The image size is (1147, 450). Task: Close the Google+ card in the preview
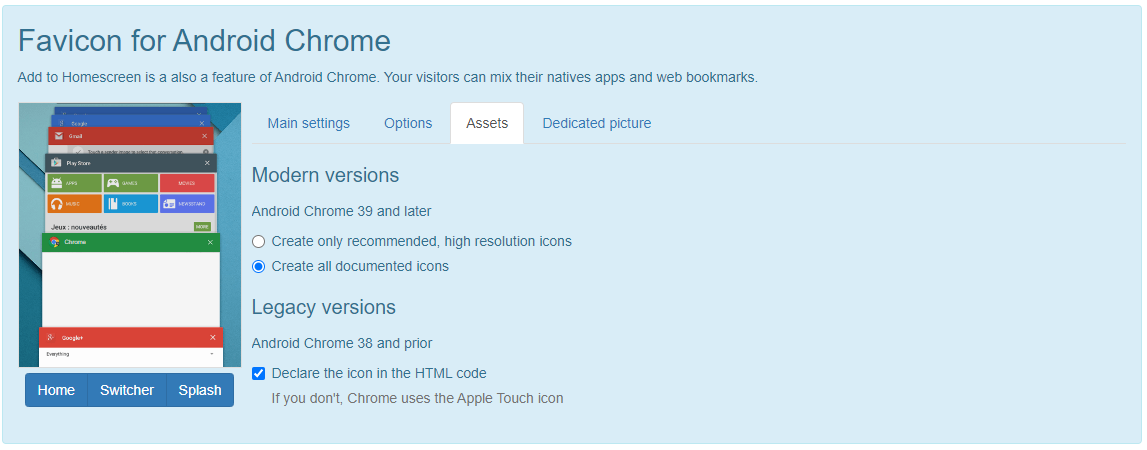pyautogui.click(x=212, y=337)
